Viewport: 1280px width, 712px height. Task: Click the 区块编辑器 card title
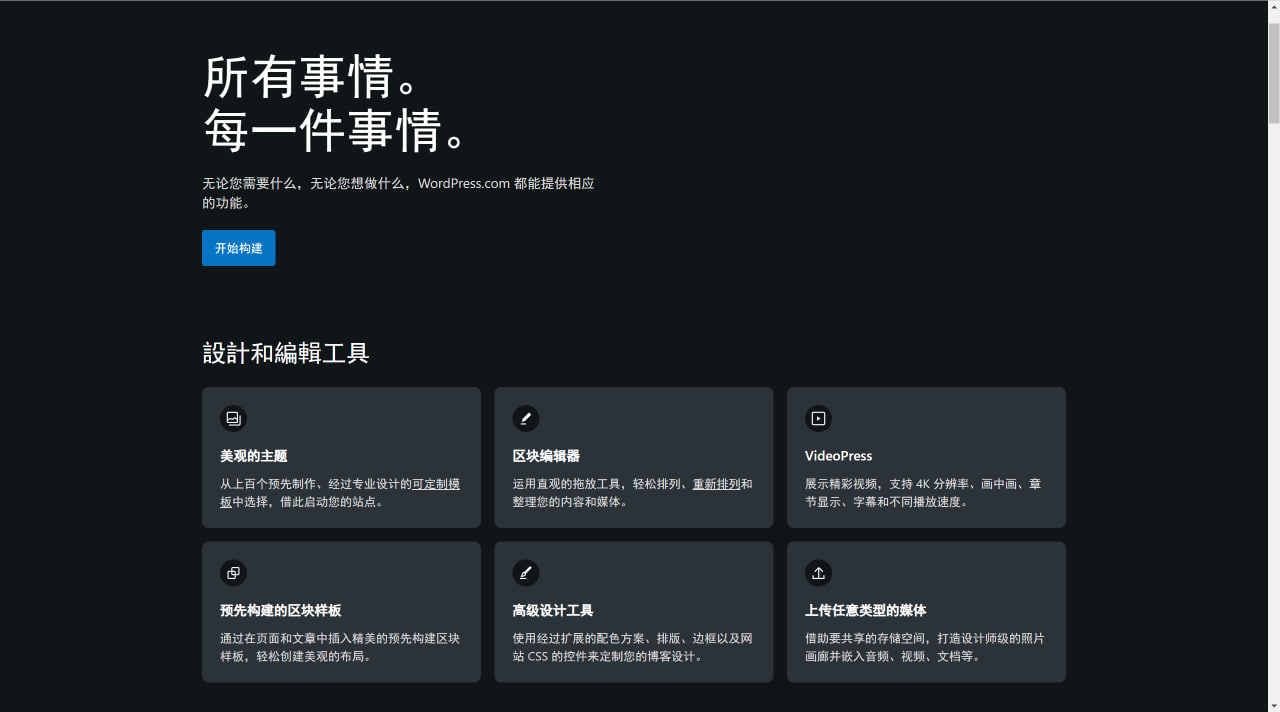[546, 456]
